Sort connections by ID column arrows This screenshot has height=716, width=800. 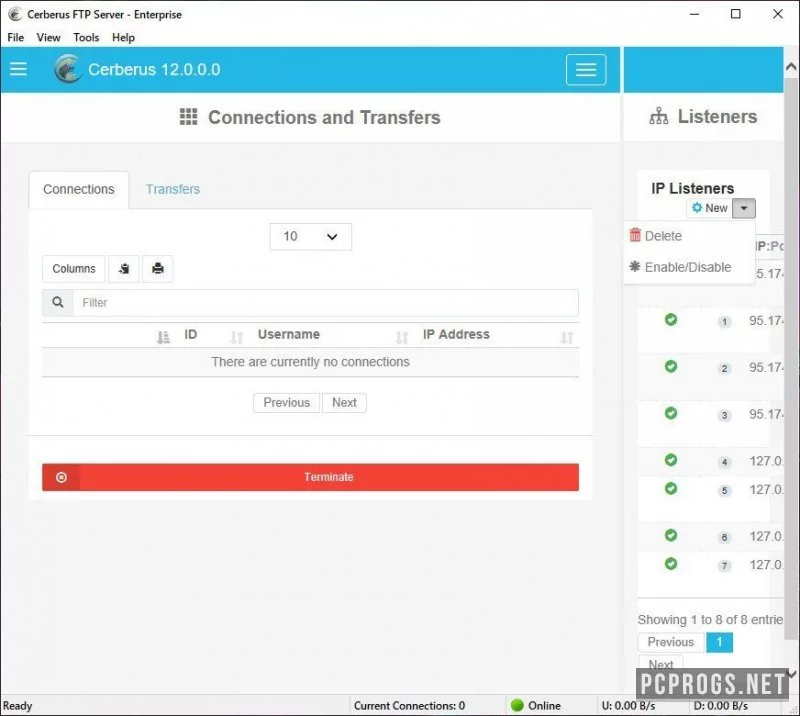(236, 337)
